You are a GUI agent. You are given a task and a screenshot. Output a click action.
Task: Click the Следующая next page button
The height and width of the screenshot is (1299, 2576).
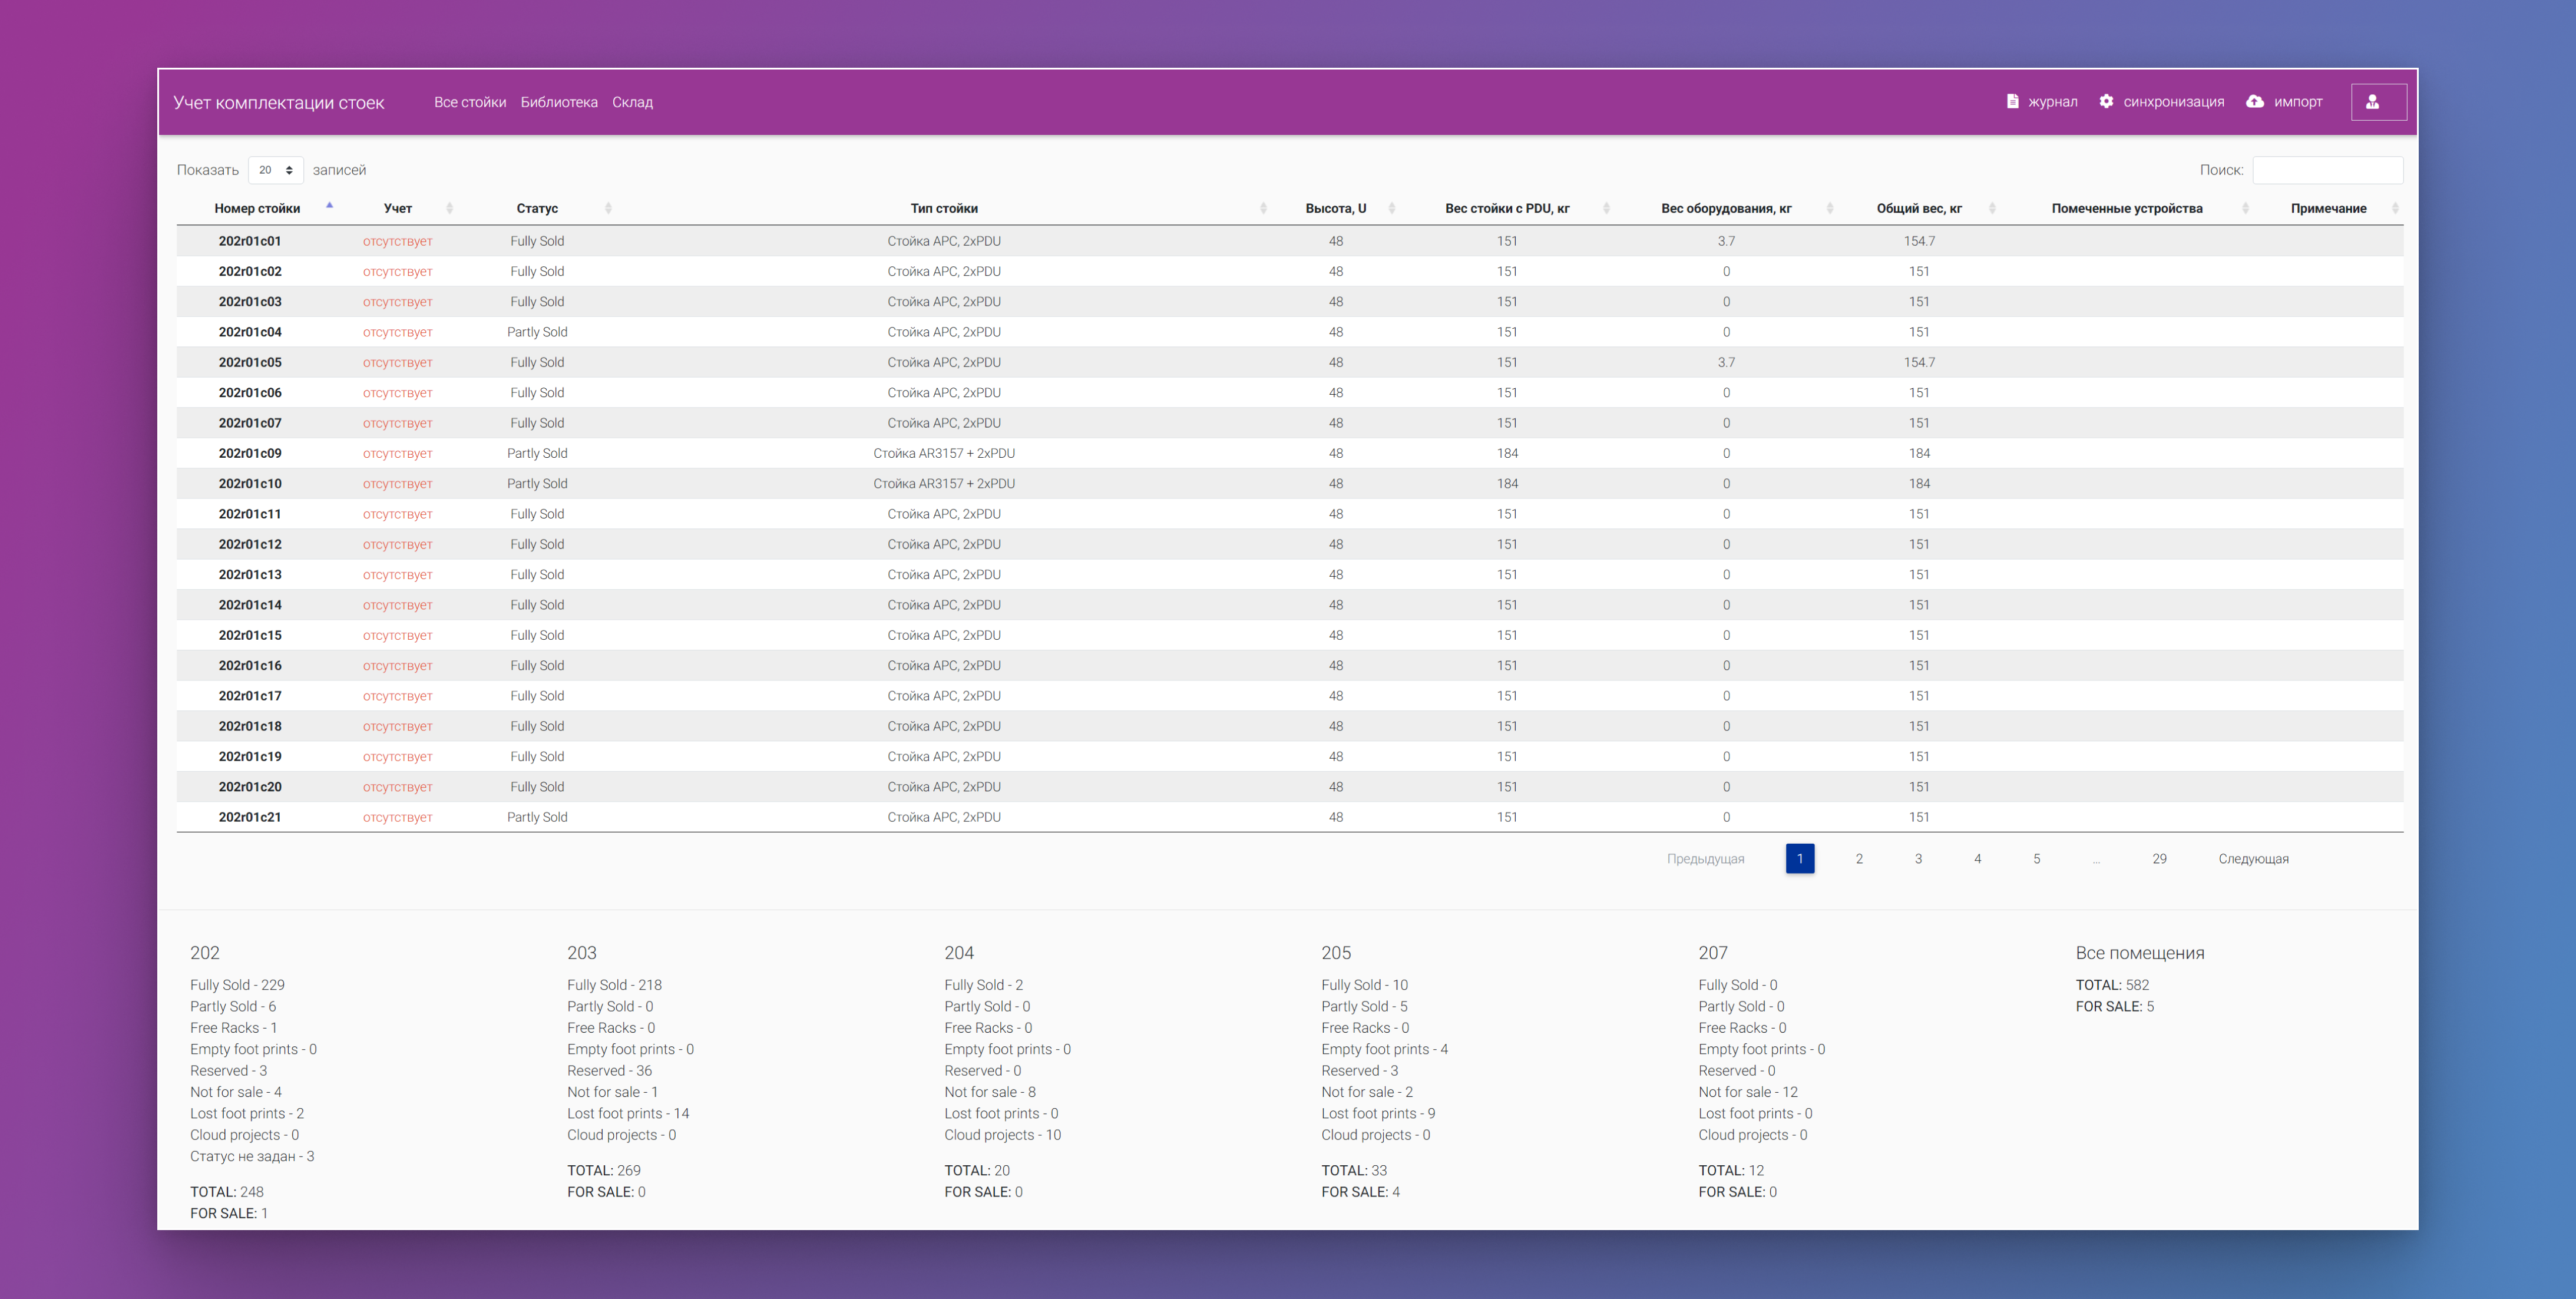click(x=2253, y=858)
